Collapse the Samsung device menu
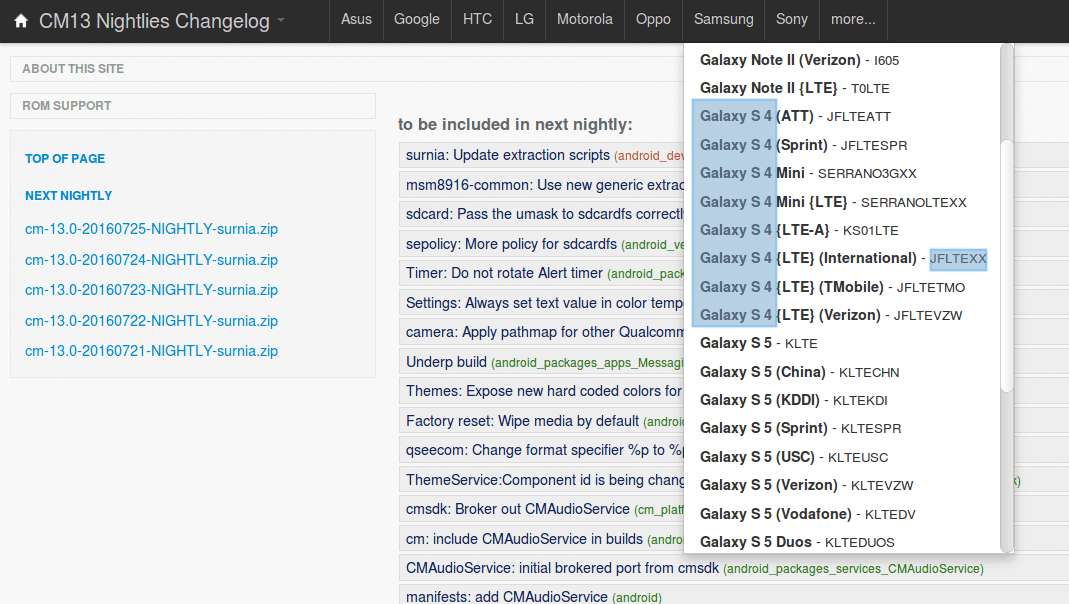Screen dimensions: 1069x604 723,20
